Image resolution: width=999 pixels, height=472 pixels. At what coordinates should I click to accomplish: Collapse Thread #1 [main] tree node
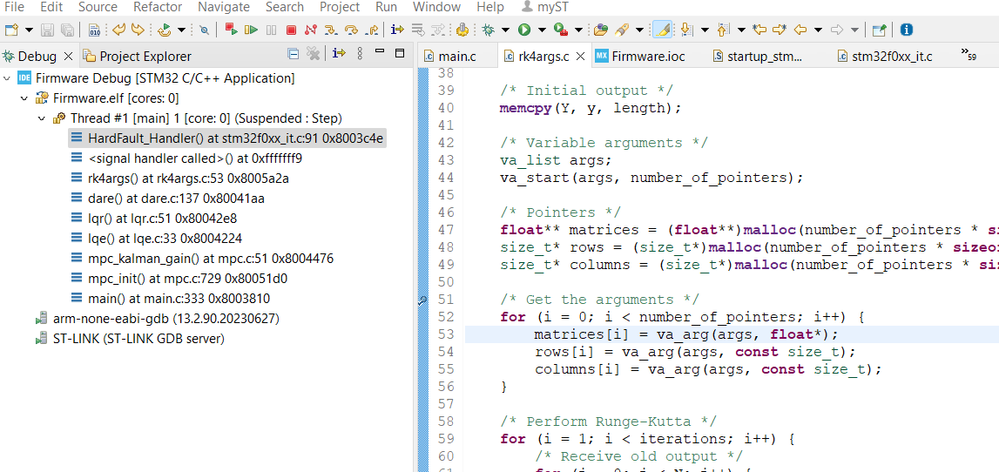coord(41,118)
